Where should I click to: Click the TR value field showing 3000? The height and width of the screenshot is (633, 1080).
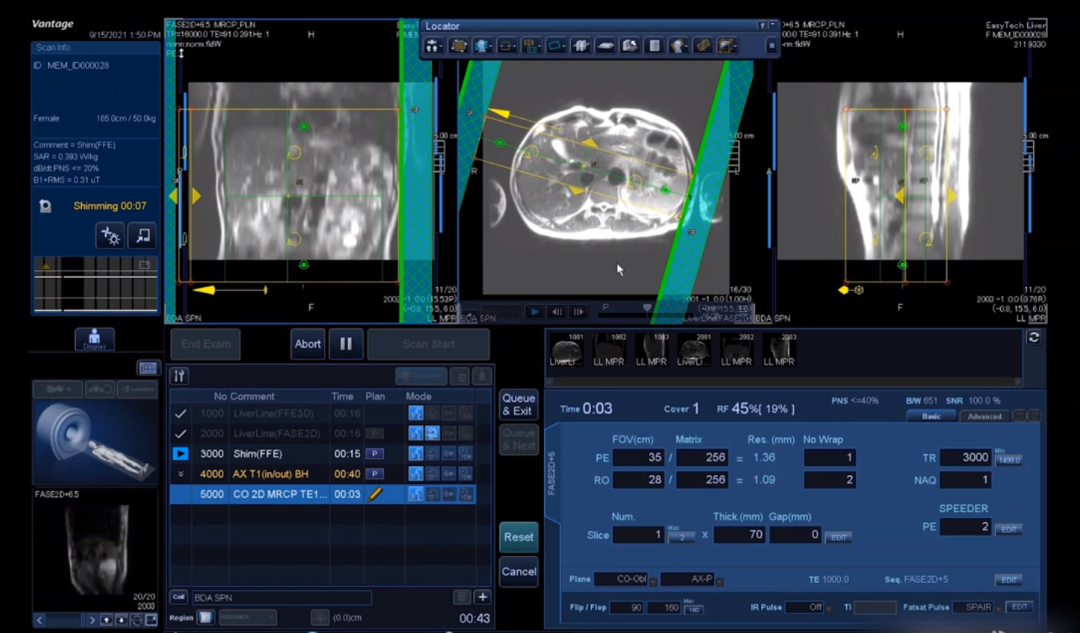(966, 457)
